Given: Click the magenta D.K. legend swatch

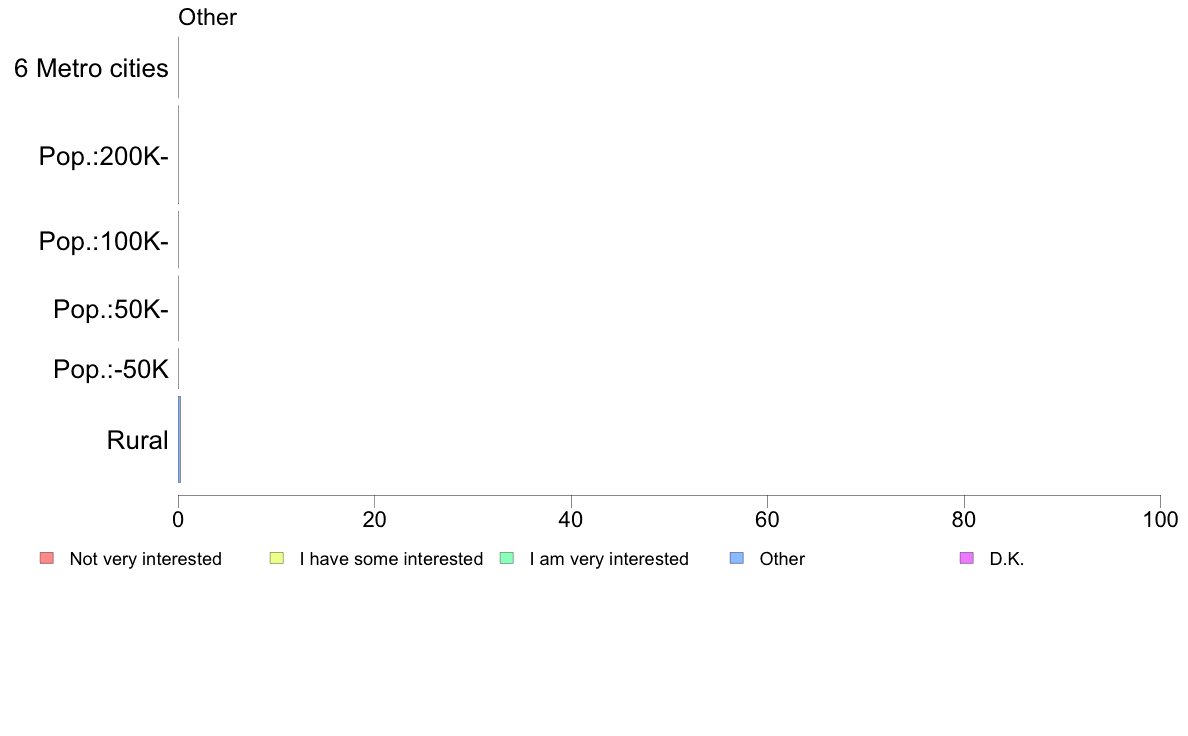Looking at the screenshot, I should click(x=967, y=559).
